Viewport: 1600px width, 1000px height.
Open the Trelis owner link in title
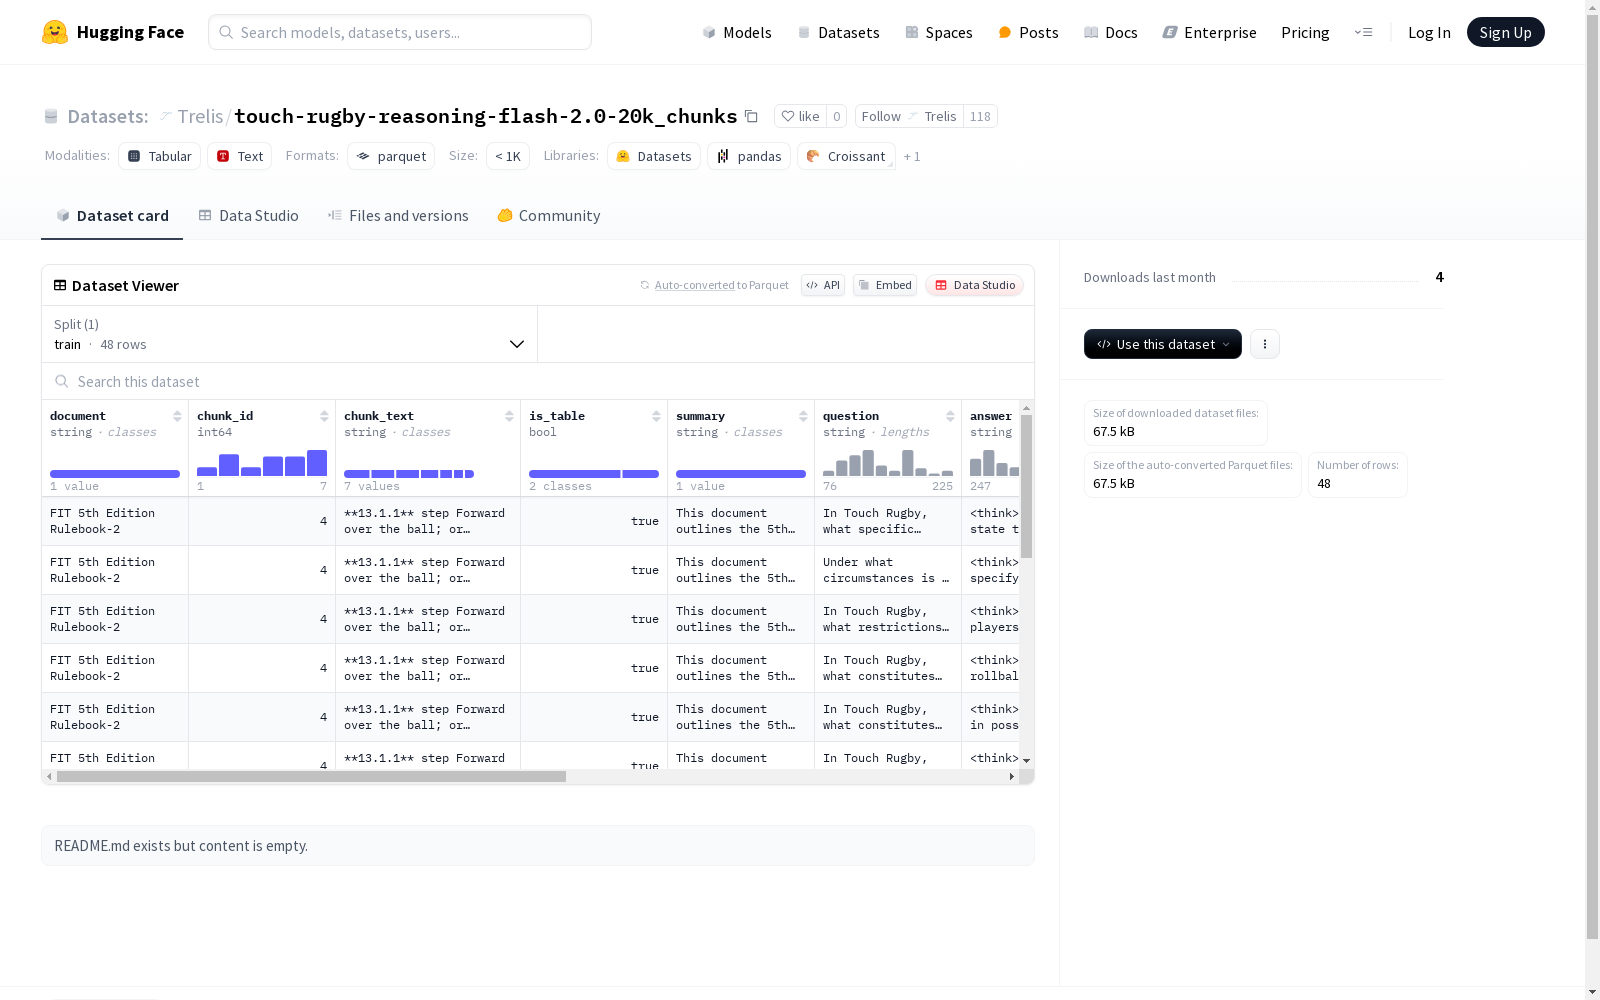200,116
